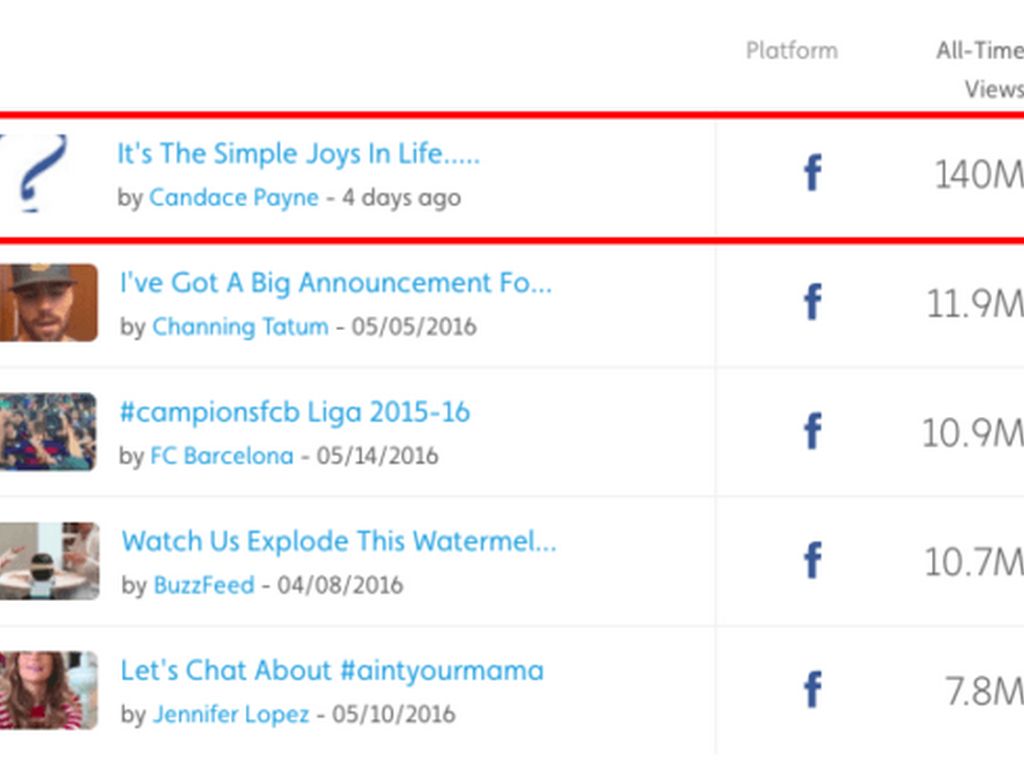Visit Candace Payne's creator page

234,198
